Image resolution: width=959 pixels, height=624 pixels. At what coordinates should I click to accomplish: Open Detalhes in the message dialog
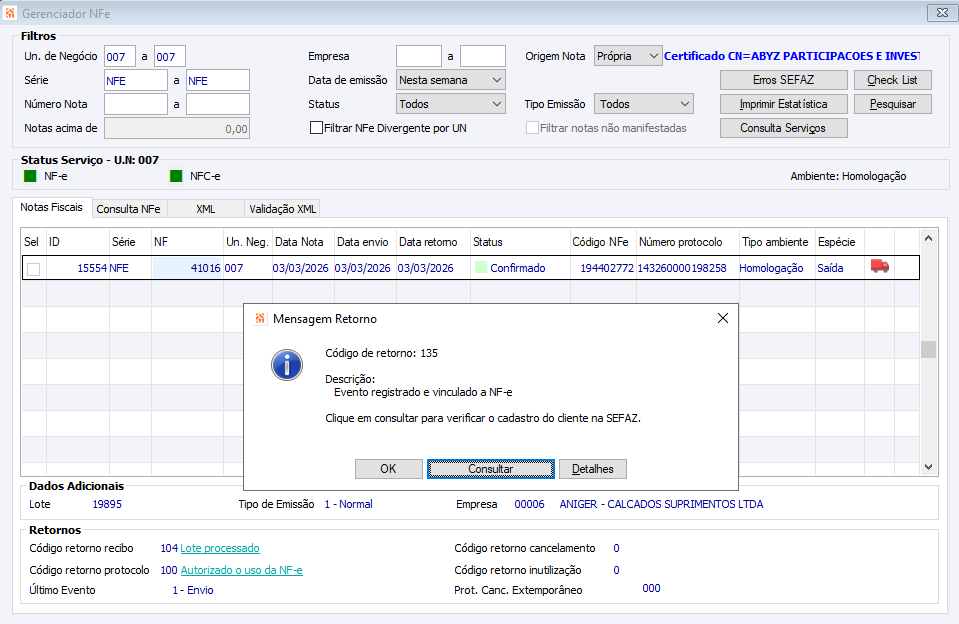point(593,469)
